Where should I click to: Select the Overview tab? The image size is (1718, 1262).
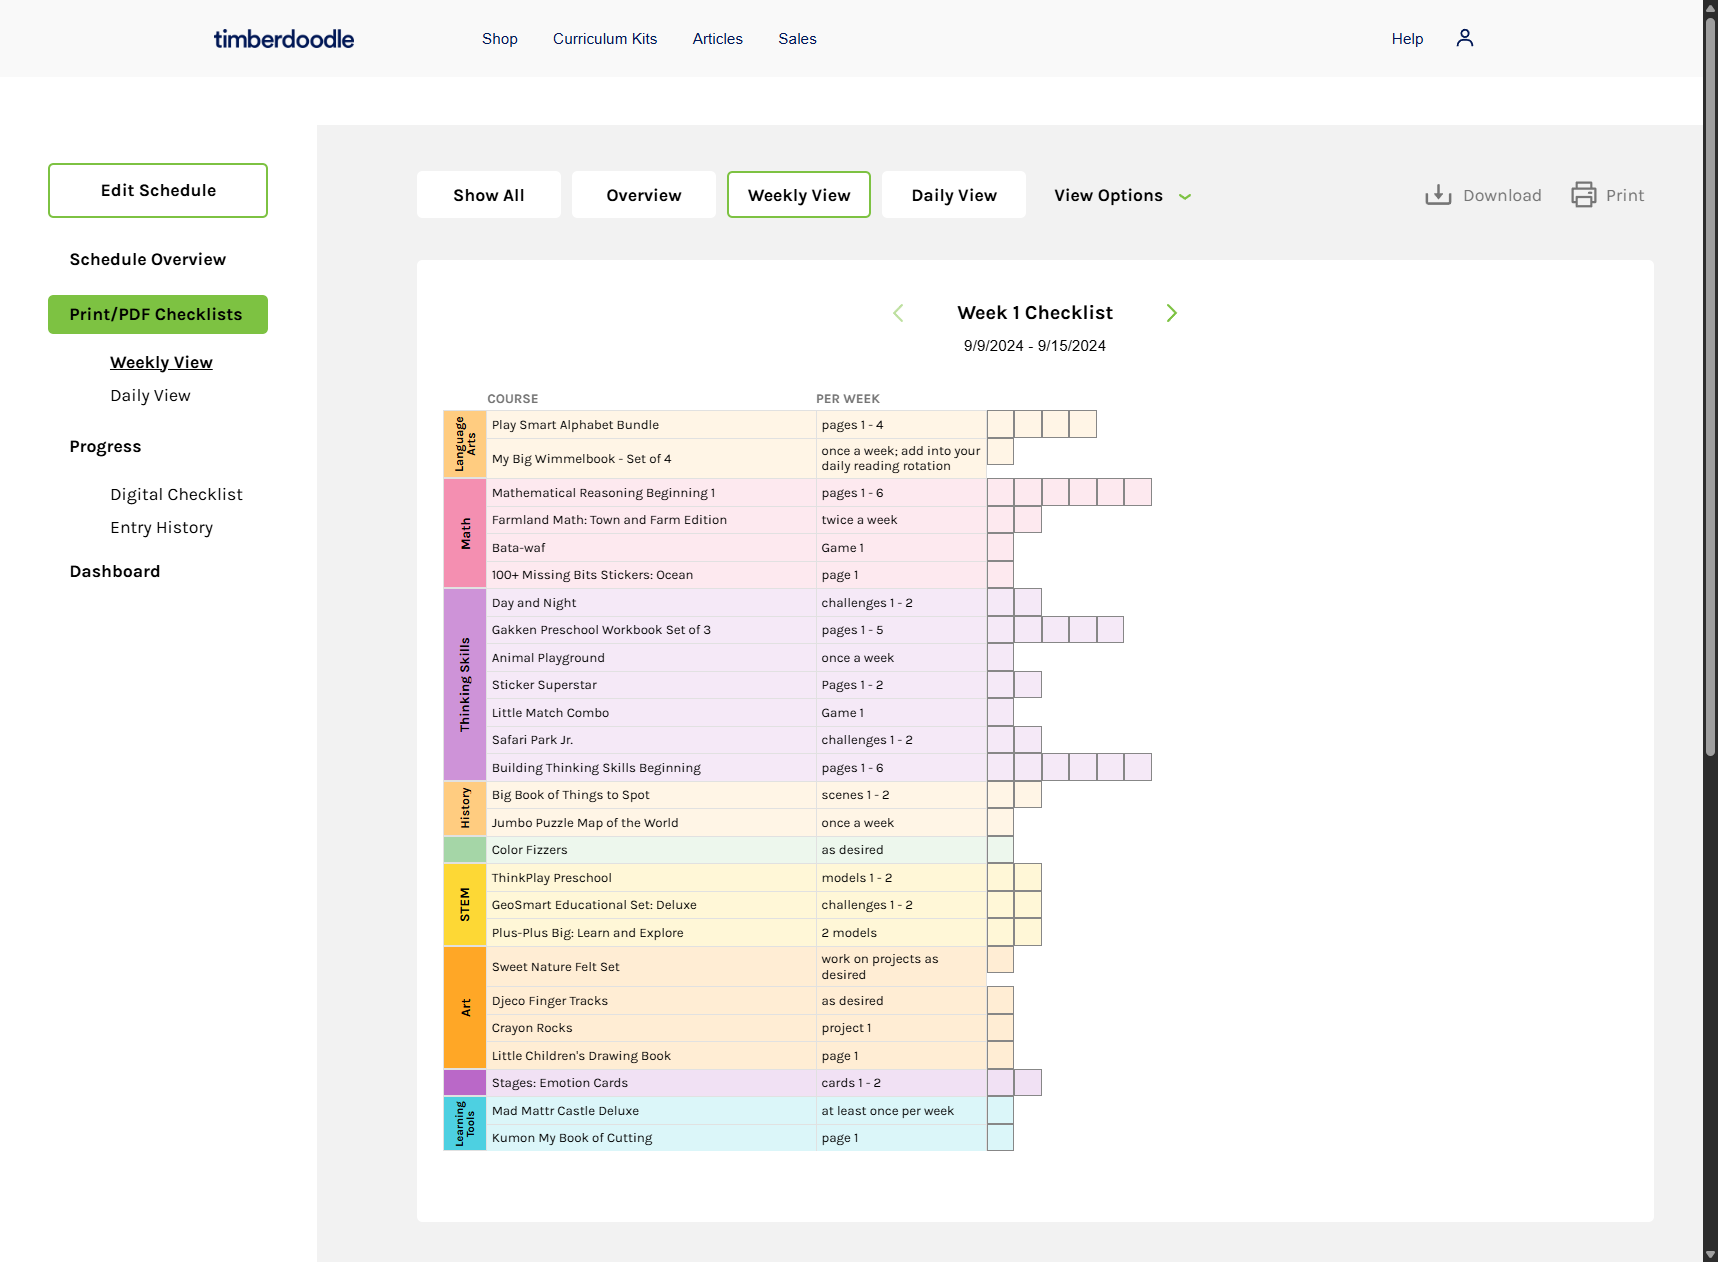pos(644,195)
